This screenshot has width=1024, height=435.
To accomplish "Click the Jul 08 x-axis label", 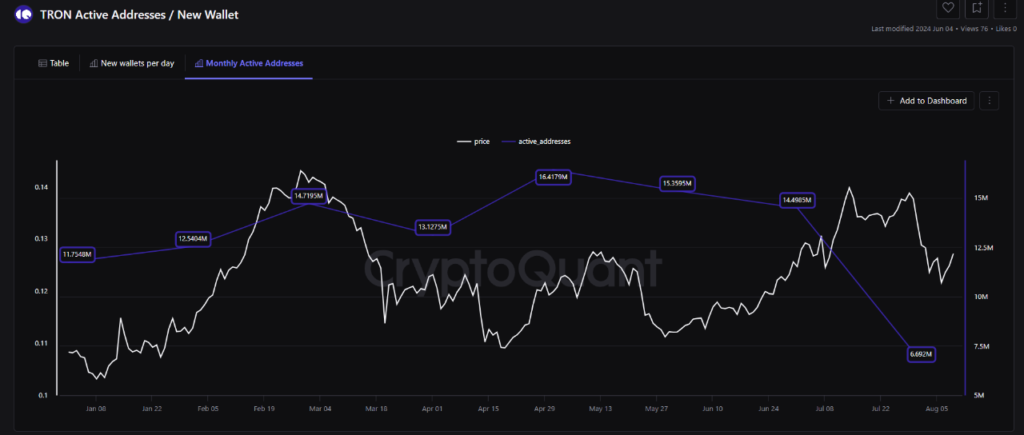I will pyautogui.click(x=824, y=408).
